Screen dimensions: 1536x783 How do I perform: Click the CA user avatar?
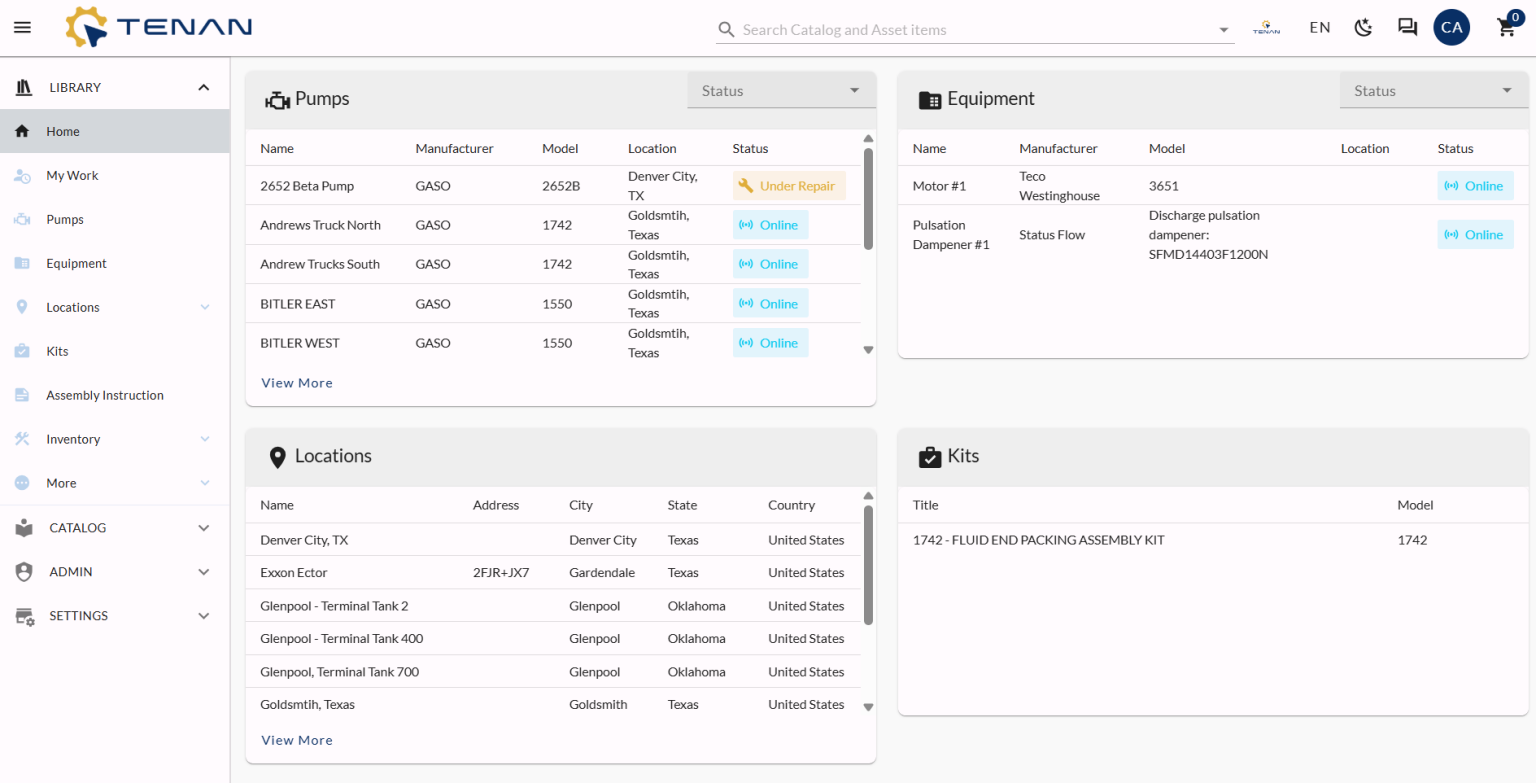click(1451, 27)
